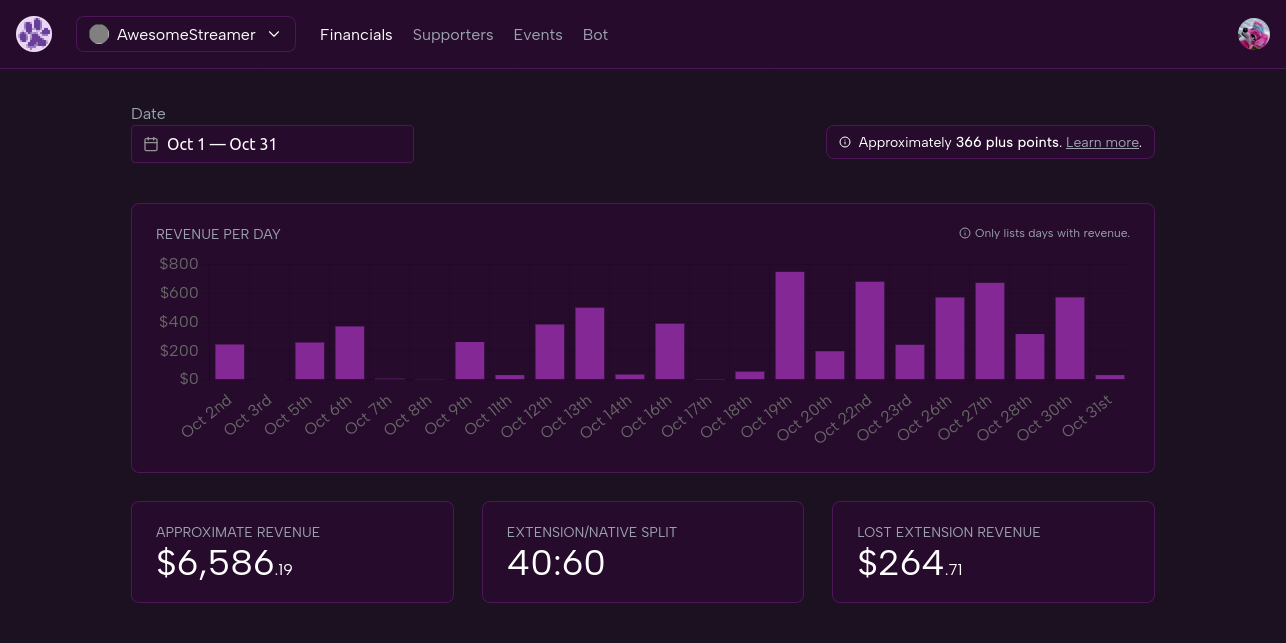Click the Lost Extension Revenue card
Screen dimensions: 1286x643
993,551
